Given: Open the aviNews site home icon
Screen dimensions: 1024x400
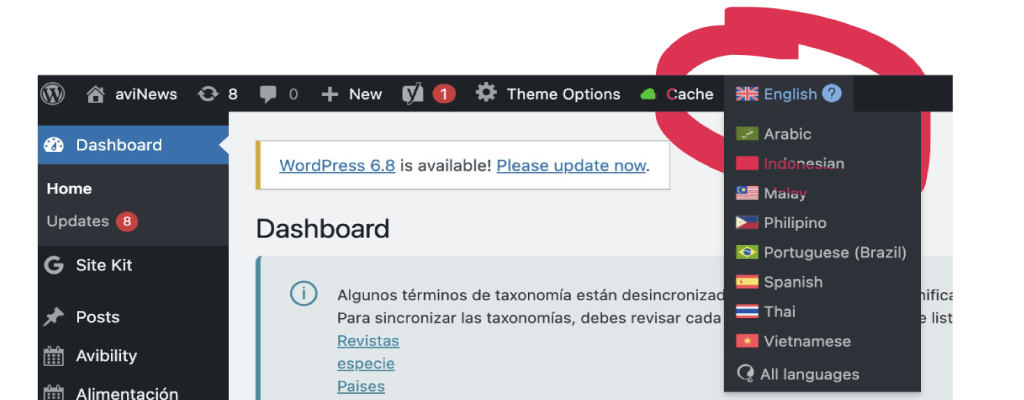Looking at the screenshot, I should click(96, 94).
